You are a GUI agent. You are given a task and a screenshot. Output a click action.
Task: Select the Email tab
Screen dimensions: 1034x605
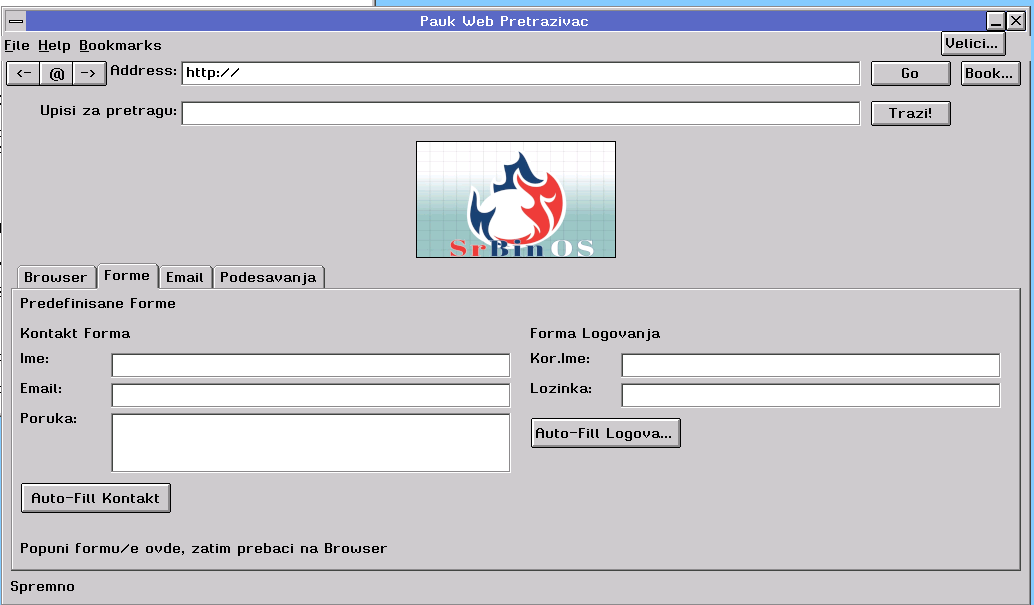[184, 277]
